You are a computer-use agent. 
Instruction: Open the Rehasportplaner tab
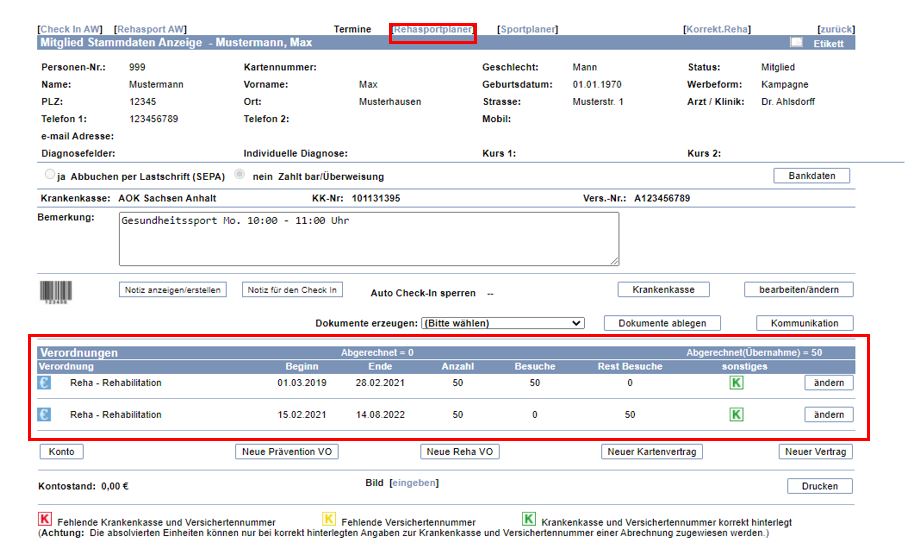tap(432, 30)
